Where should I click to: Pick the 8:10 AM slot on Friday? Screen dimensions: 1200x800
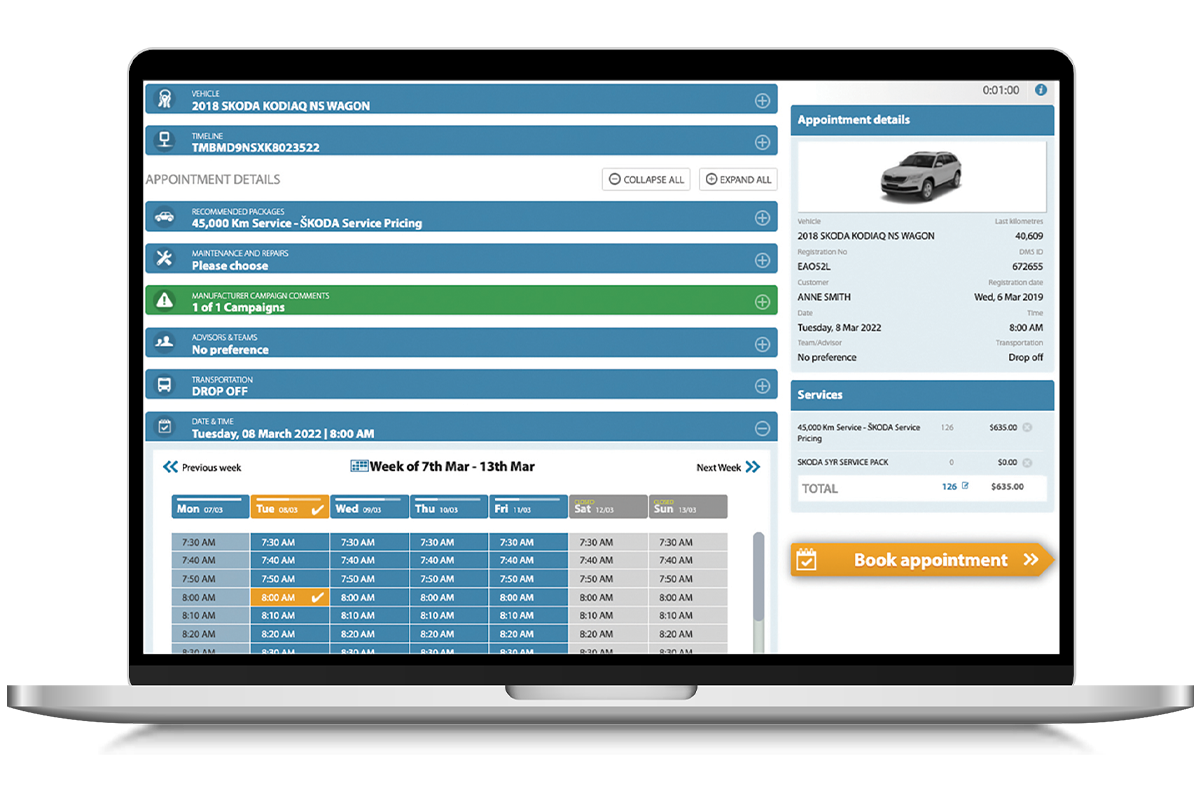[529, 615]
